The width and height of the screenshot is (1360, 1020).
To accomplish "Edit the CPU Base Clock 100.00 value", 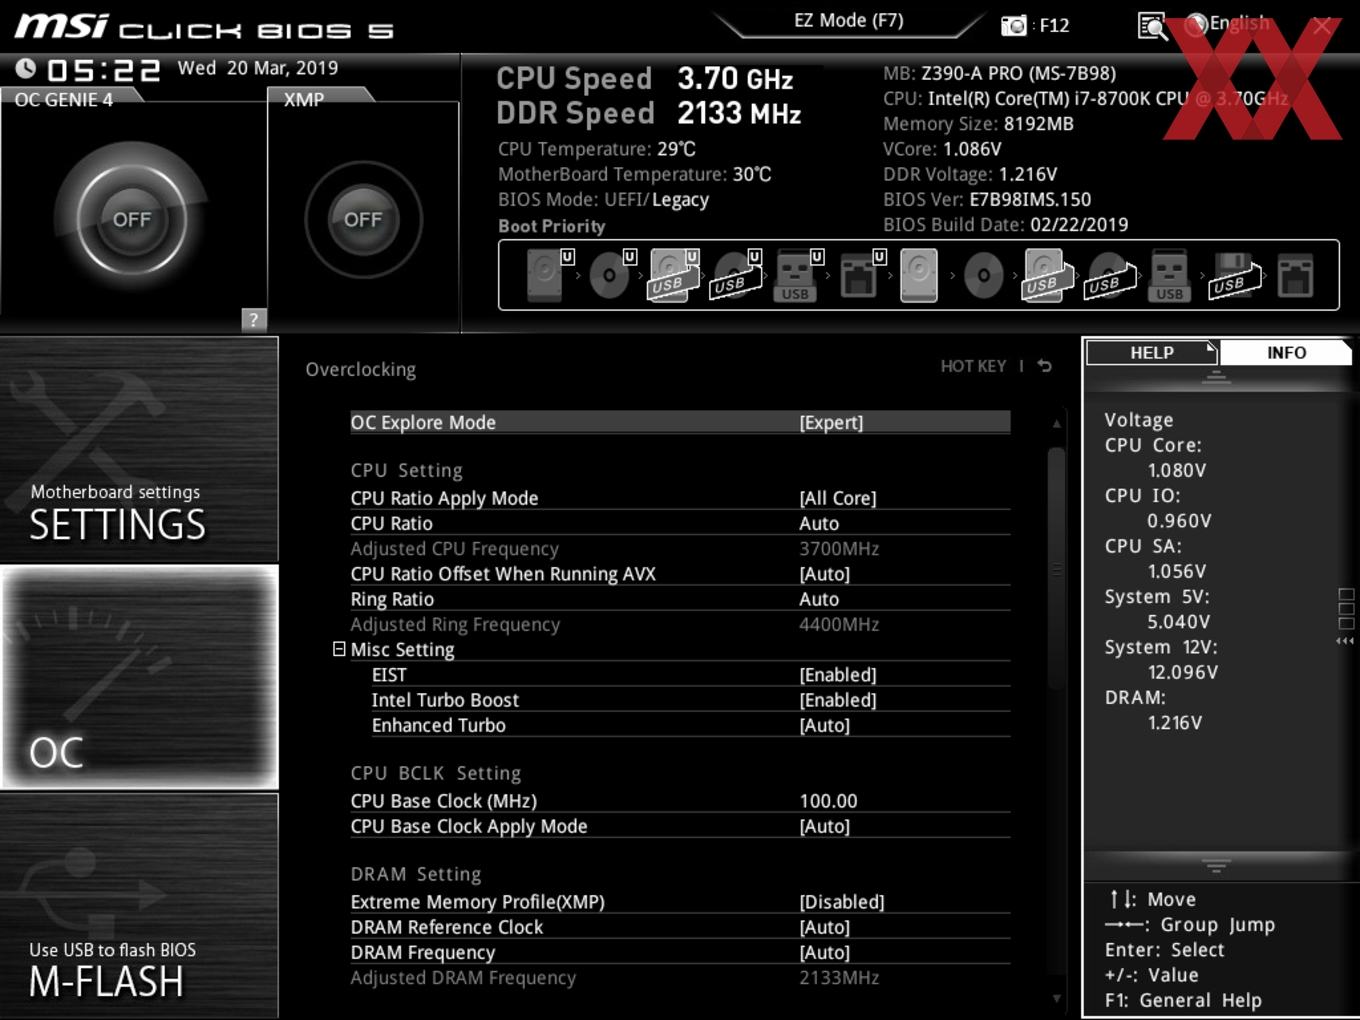I will pyautogui.click(x=828, y=801).
